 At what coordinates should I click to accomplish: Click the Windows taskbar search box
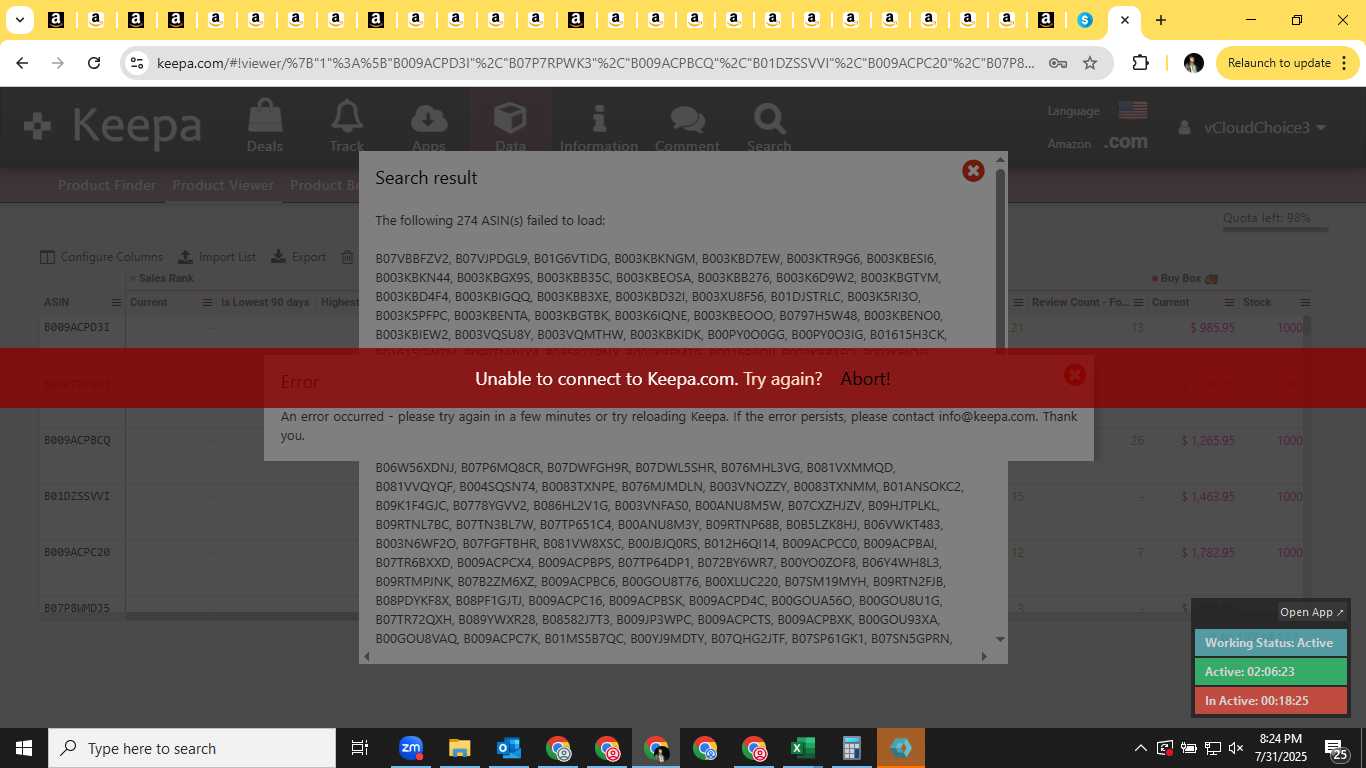[x=192, y=748]
